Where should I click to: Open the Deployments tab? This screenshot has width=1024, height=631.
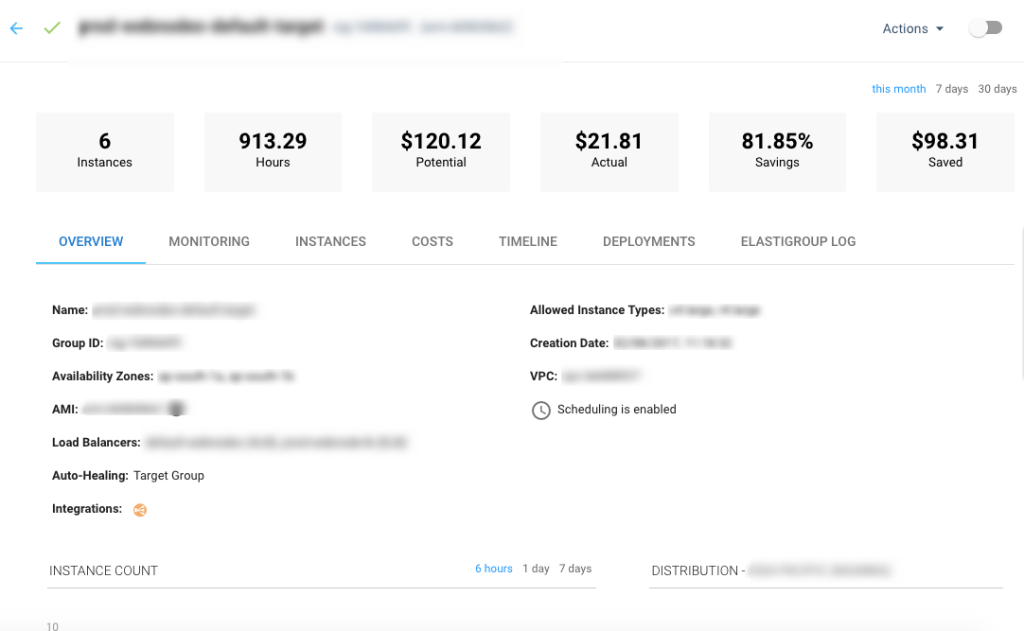pos(649,241)
